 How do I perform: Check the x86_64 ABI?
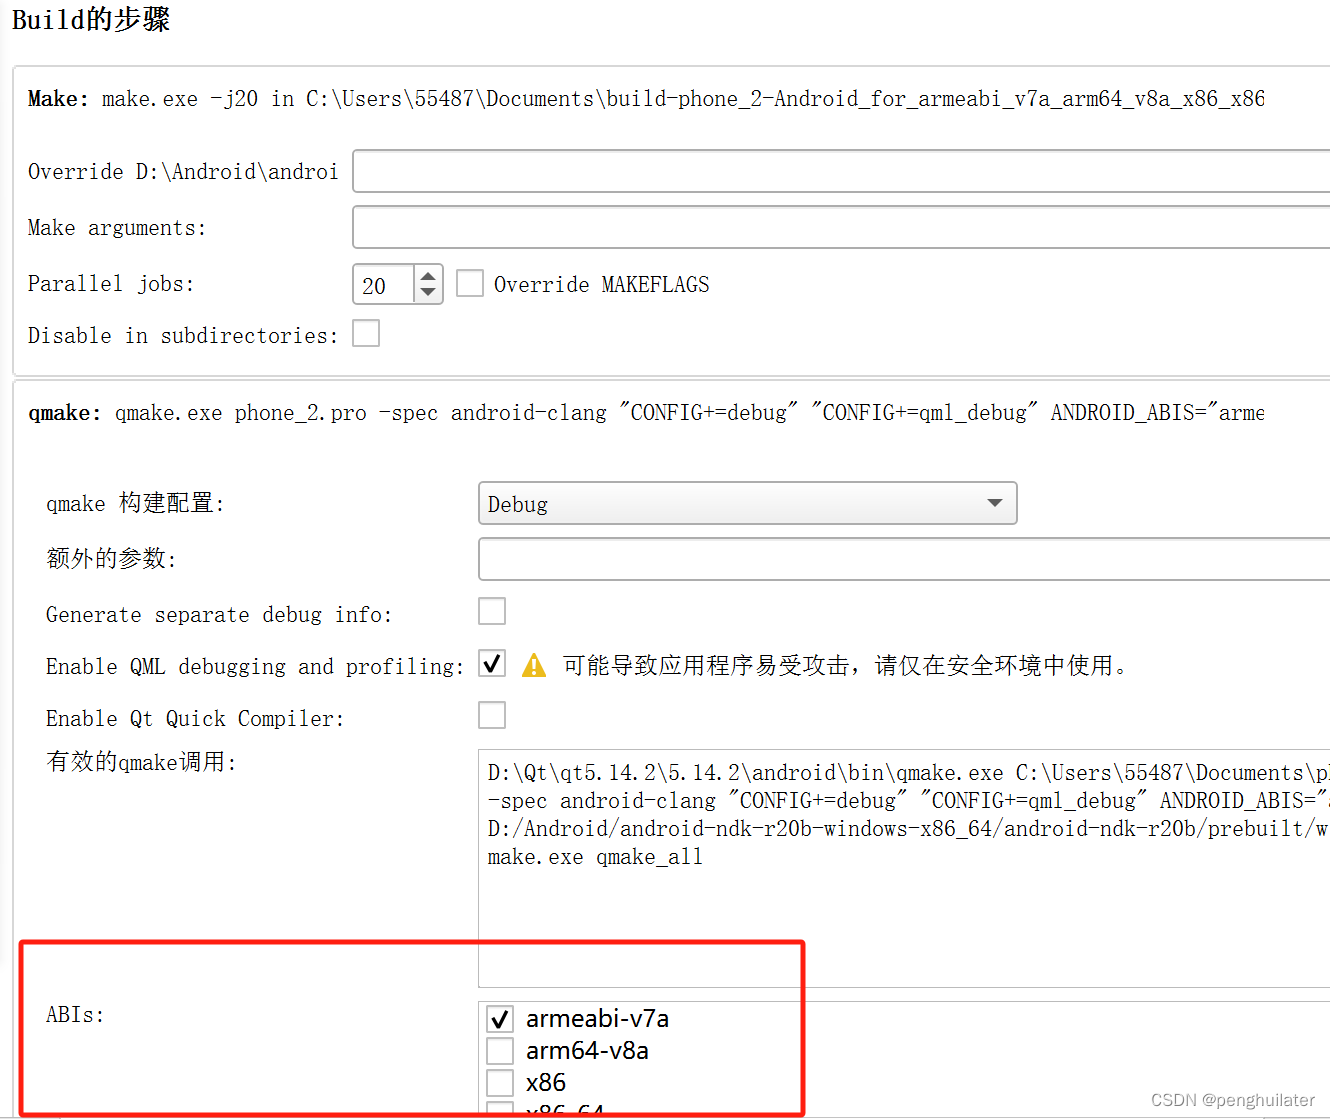click(500, 1110)
